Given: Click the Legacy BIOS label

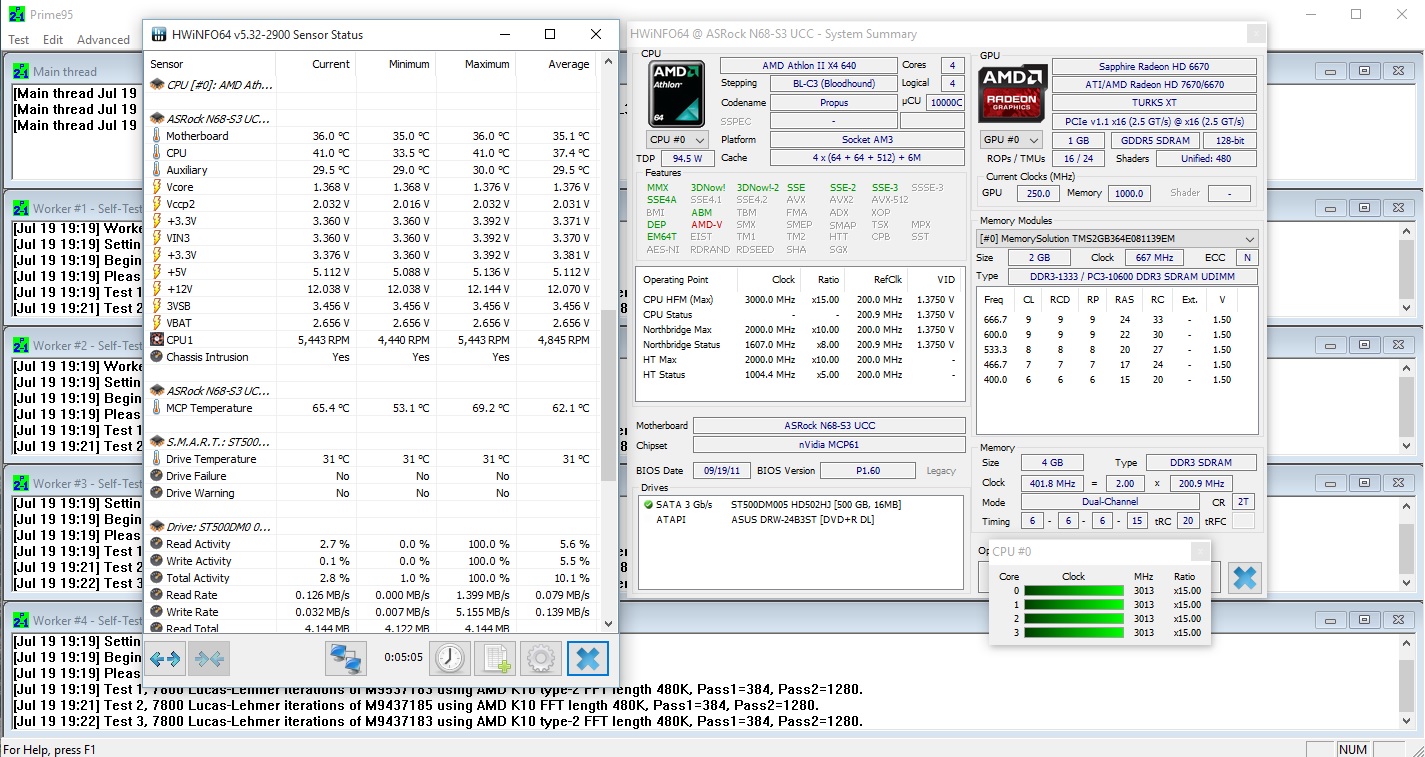Looking at the screenshot, I should pyautogui.click(x=941, y=471).
